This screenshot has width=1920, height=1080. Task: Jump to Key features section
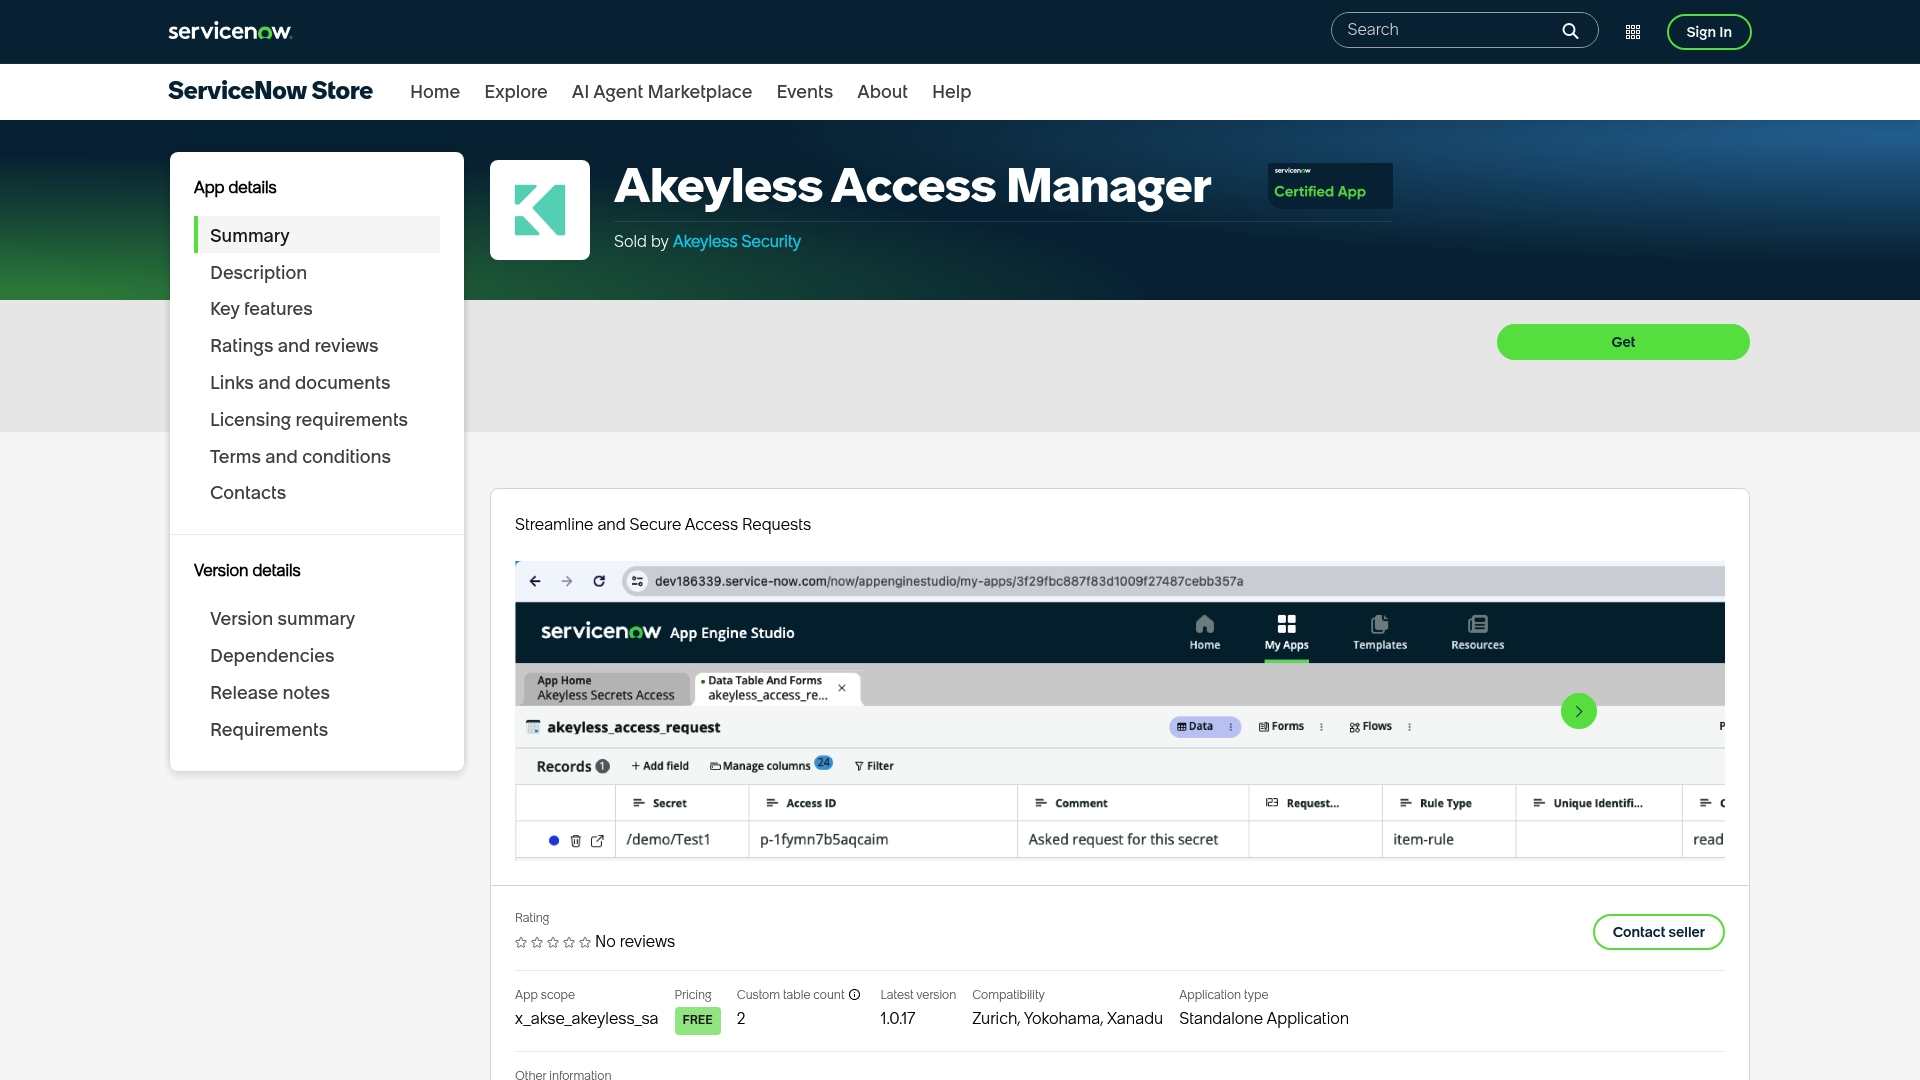261,309
